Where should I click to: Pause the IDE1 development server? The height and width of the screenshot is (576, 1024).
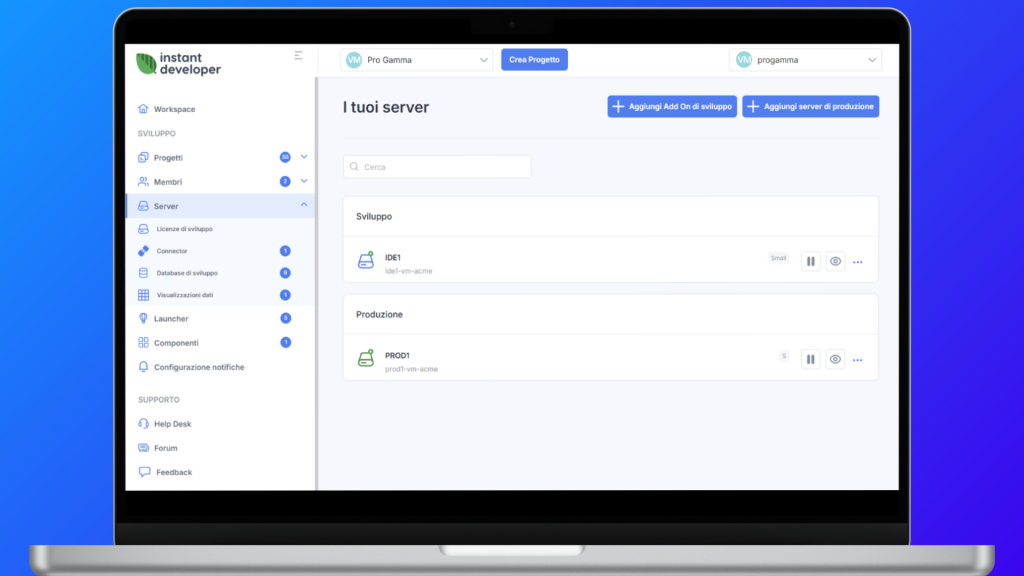click(811, 261)
